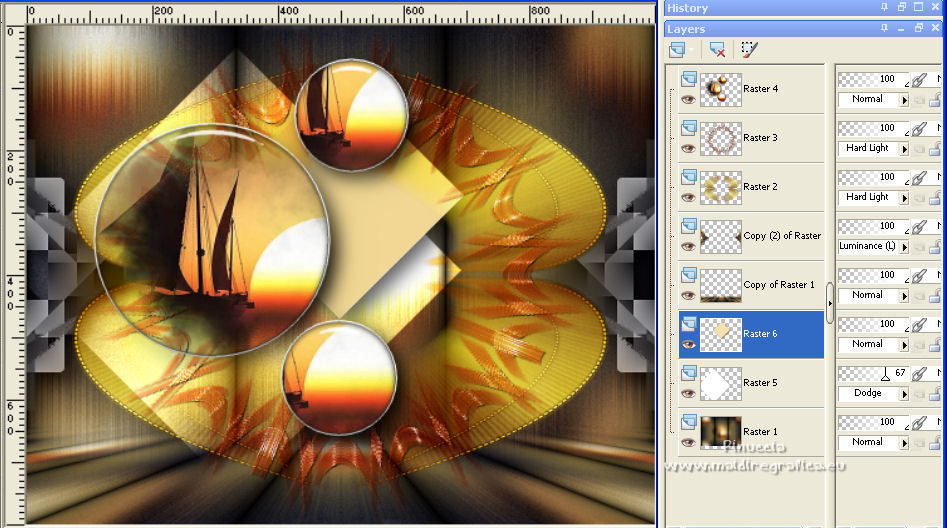Hide the Raster 6 layer

point(688,345)
